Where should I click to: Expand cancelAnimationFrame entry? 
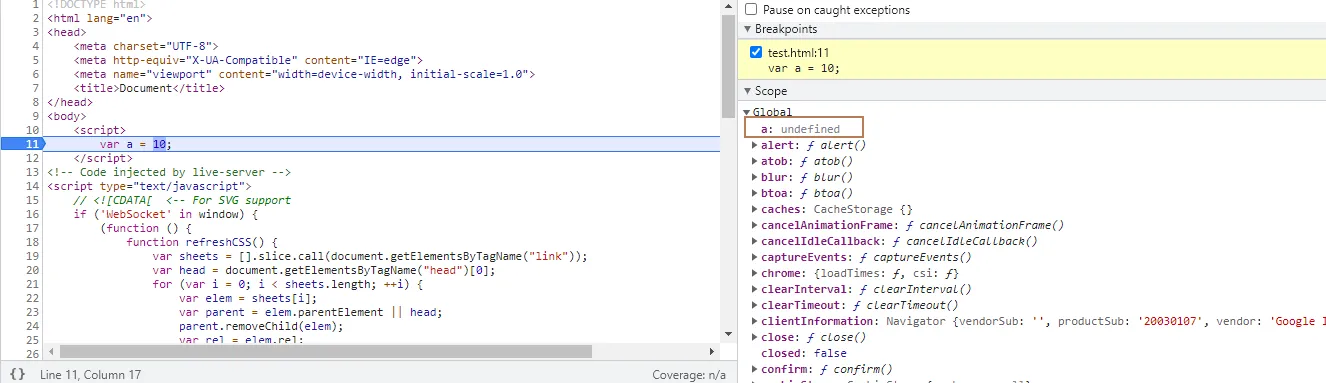point(755,225)
